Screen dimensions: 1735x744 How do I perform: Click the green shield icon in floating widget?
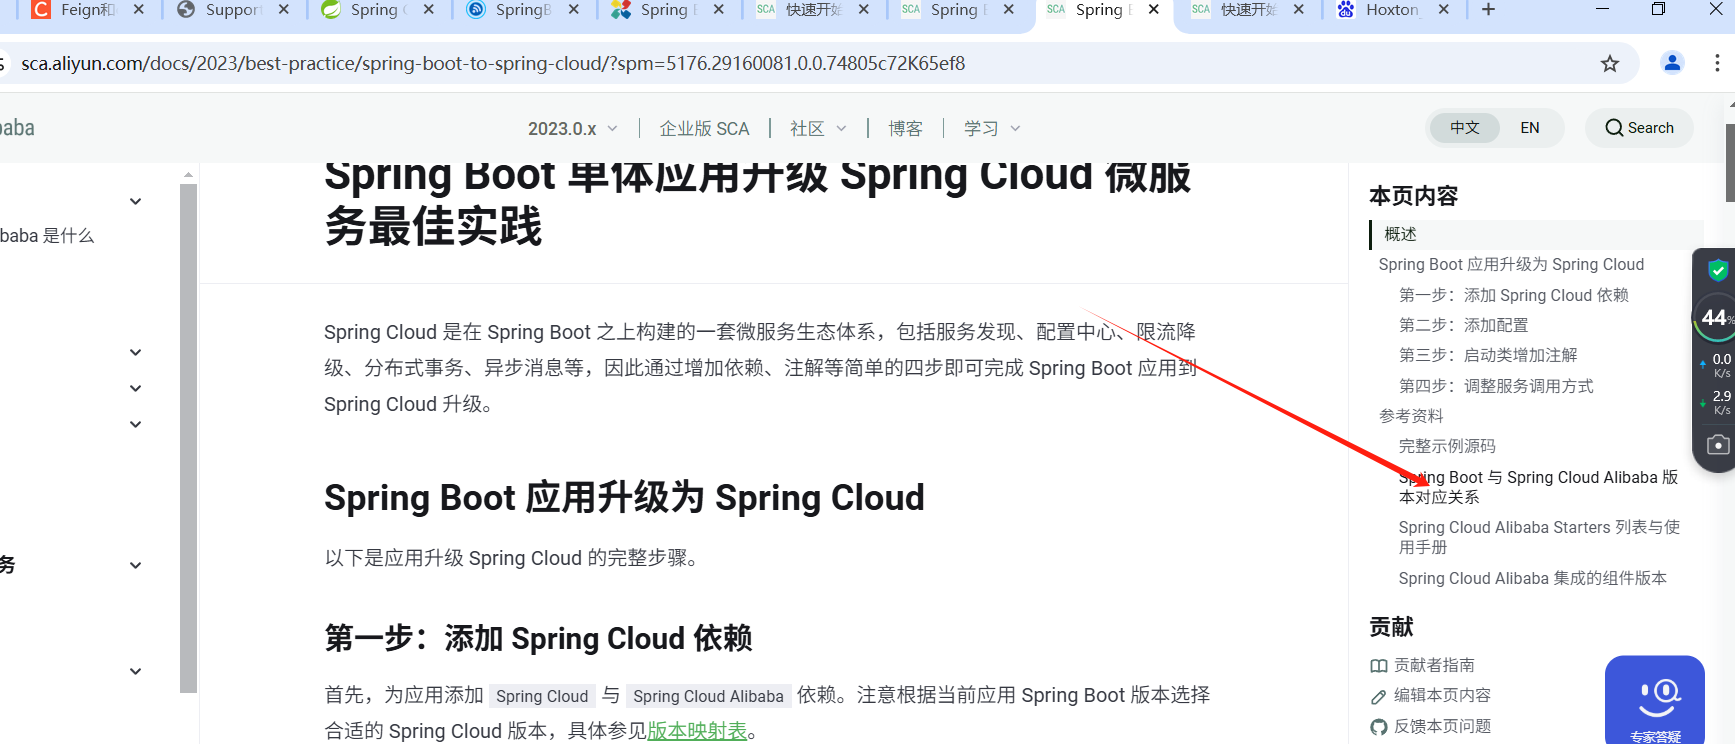pyautogui.click(x=1718, y=270)
